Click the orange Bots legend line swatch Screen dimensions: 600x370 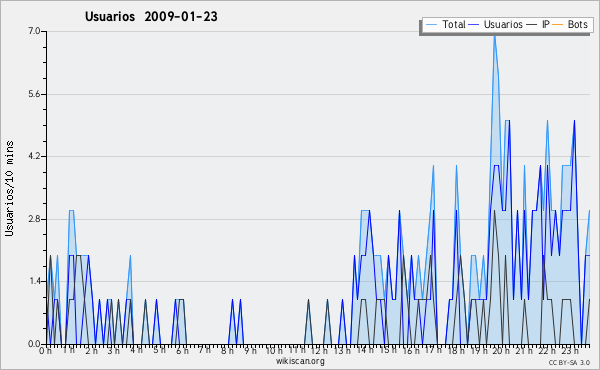[558, 25]
